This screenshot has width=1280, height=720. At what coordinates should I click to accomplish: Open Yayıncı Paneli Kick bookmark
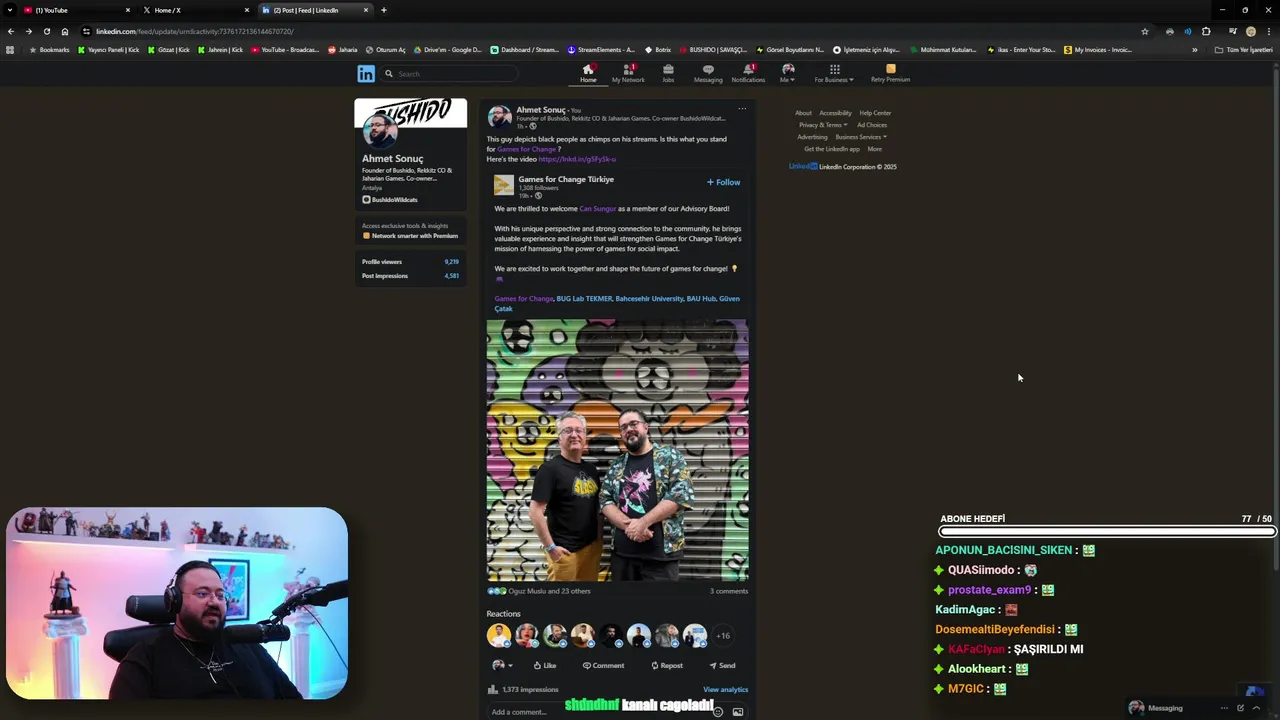click(107, 50)
